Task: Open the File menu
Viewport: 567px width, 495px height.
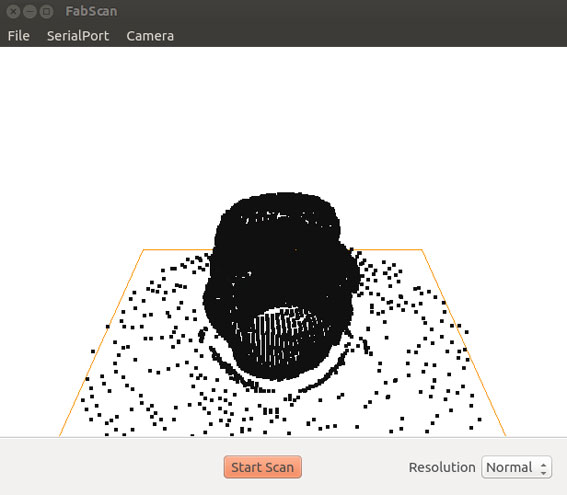Action: (x=18, y=36)
